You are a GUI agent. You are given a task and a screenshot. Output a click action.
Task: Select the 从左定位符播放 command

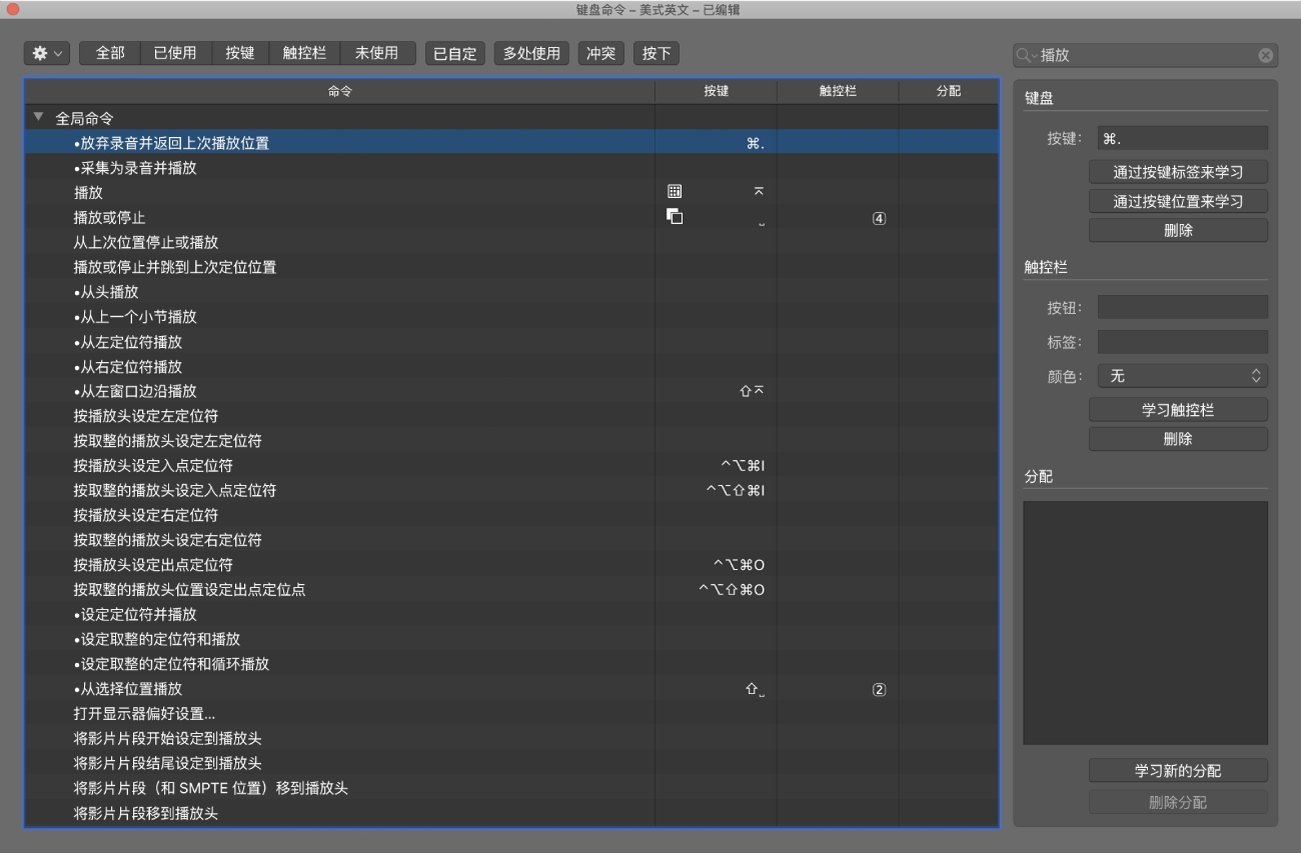click(511, 342)
